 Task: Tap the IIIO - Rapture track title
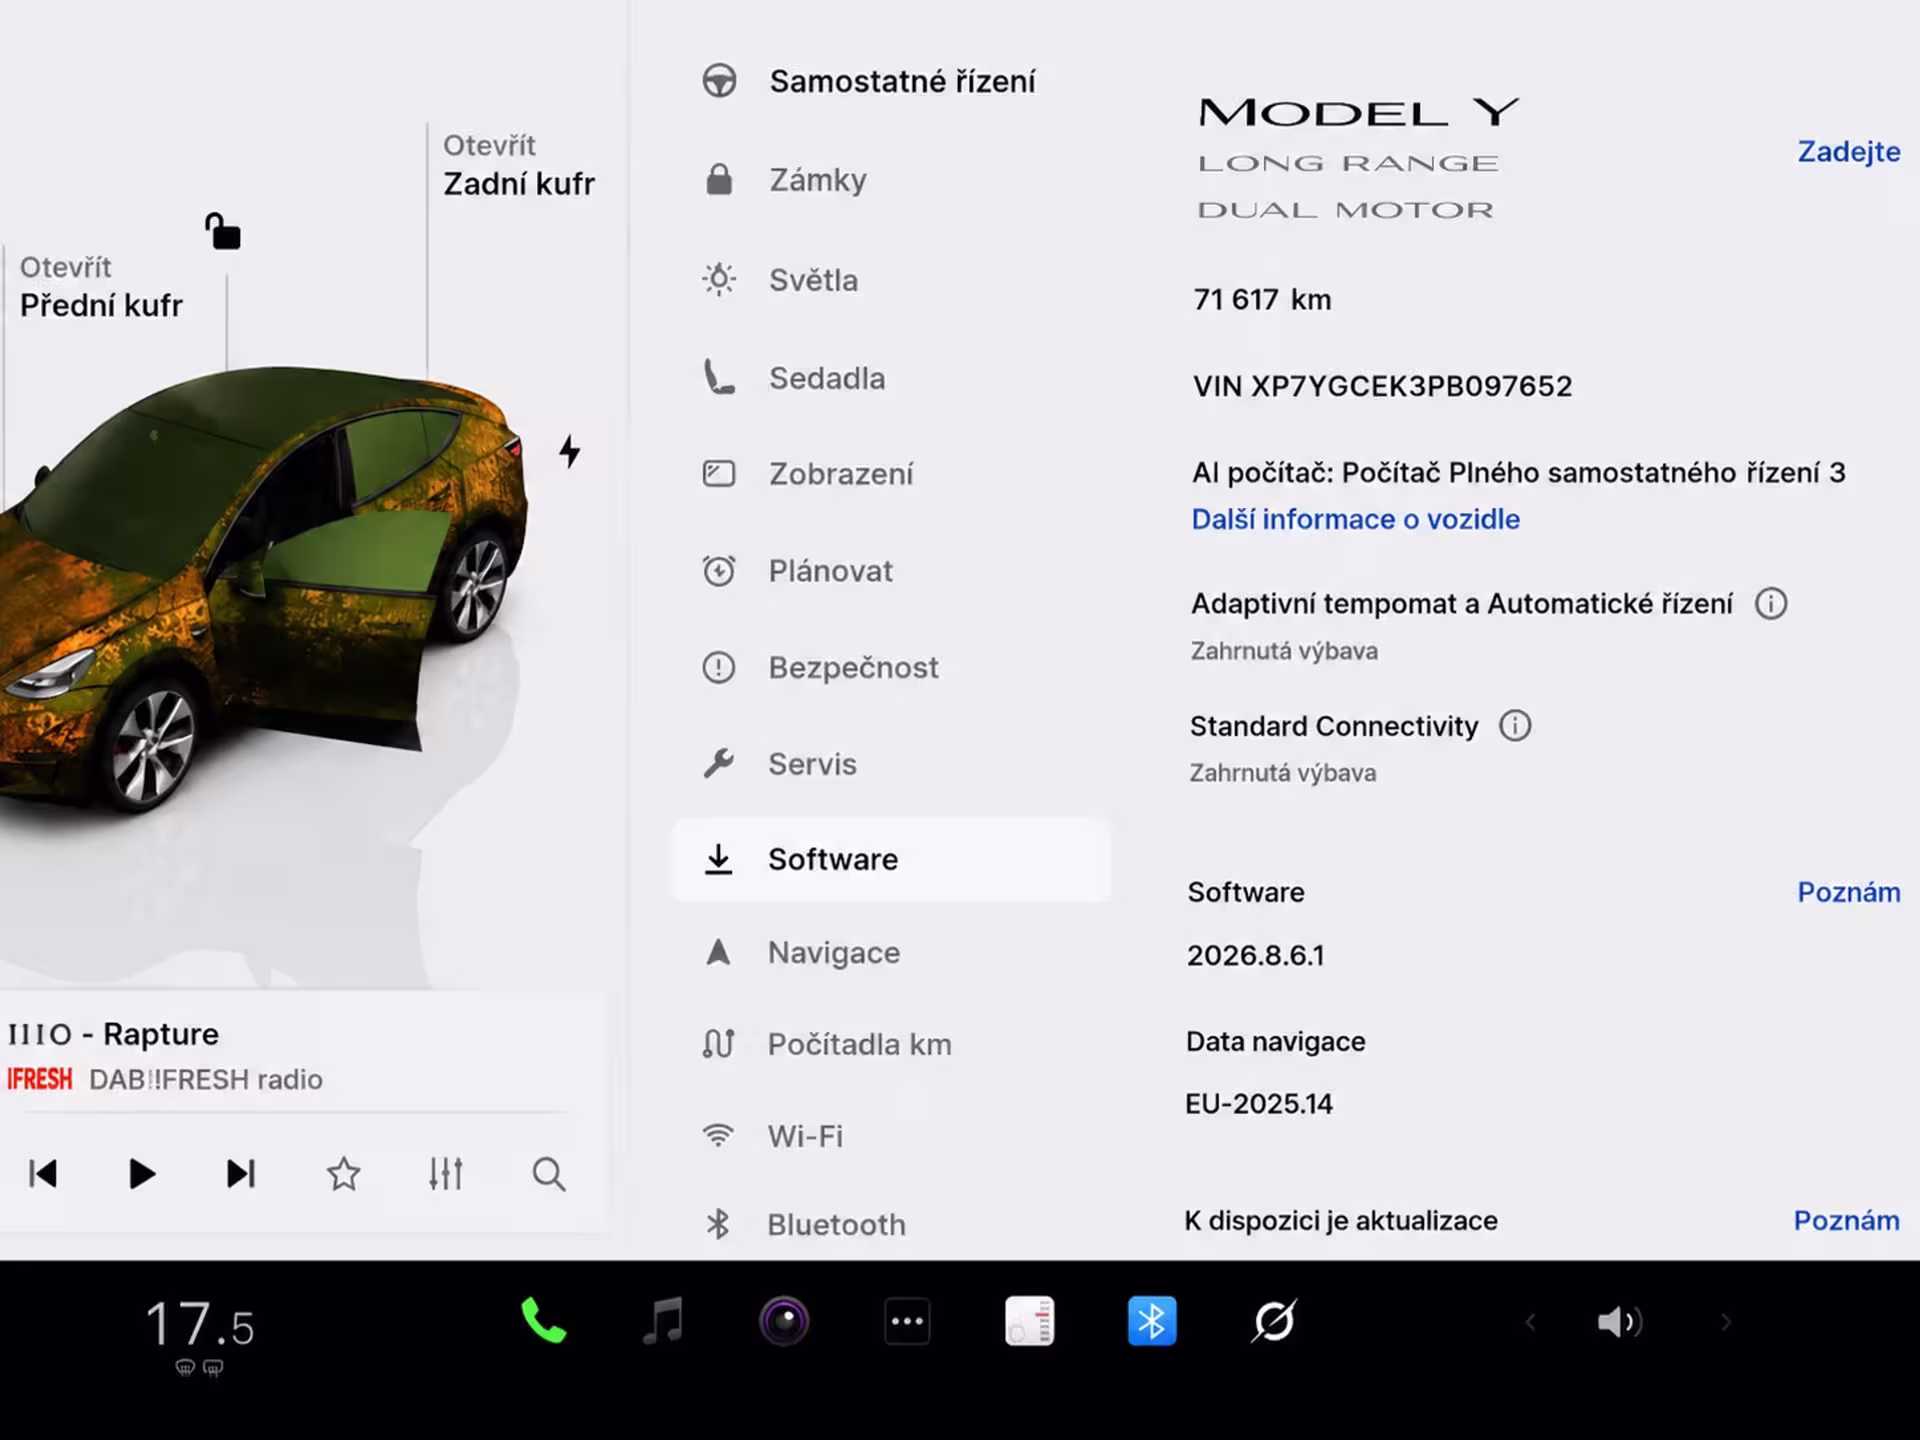113,1034
